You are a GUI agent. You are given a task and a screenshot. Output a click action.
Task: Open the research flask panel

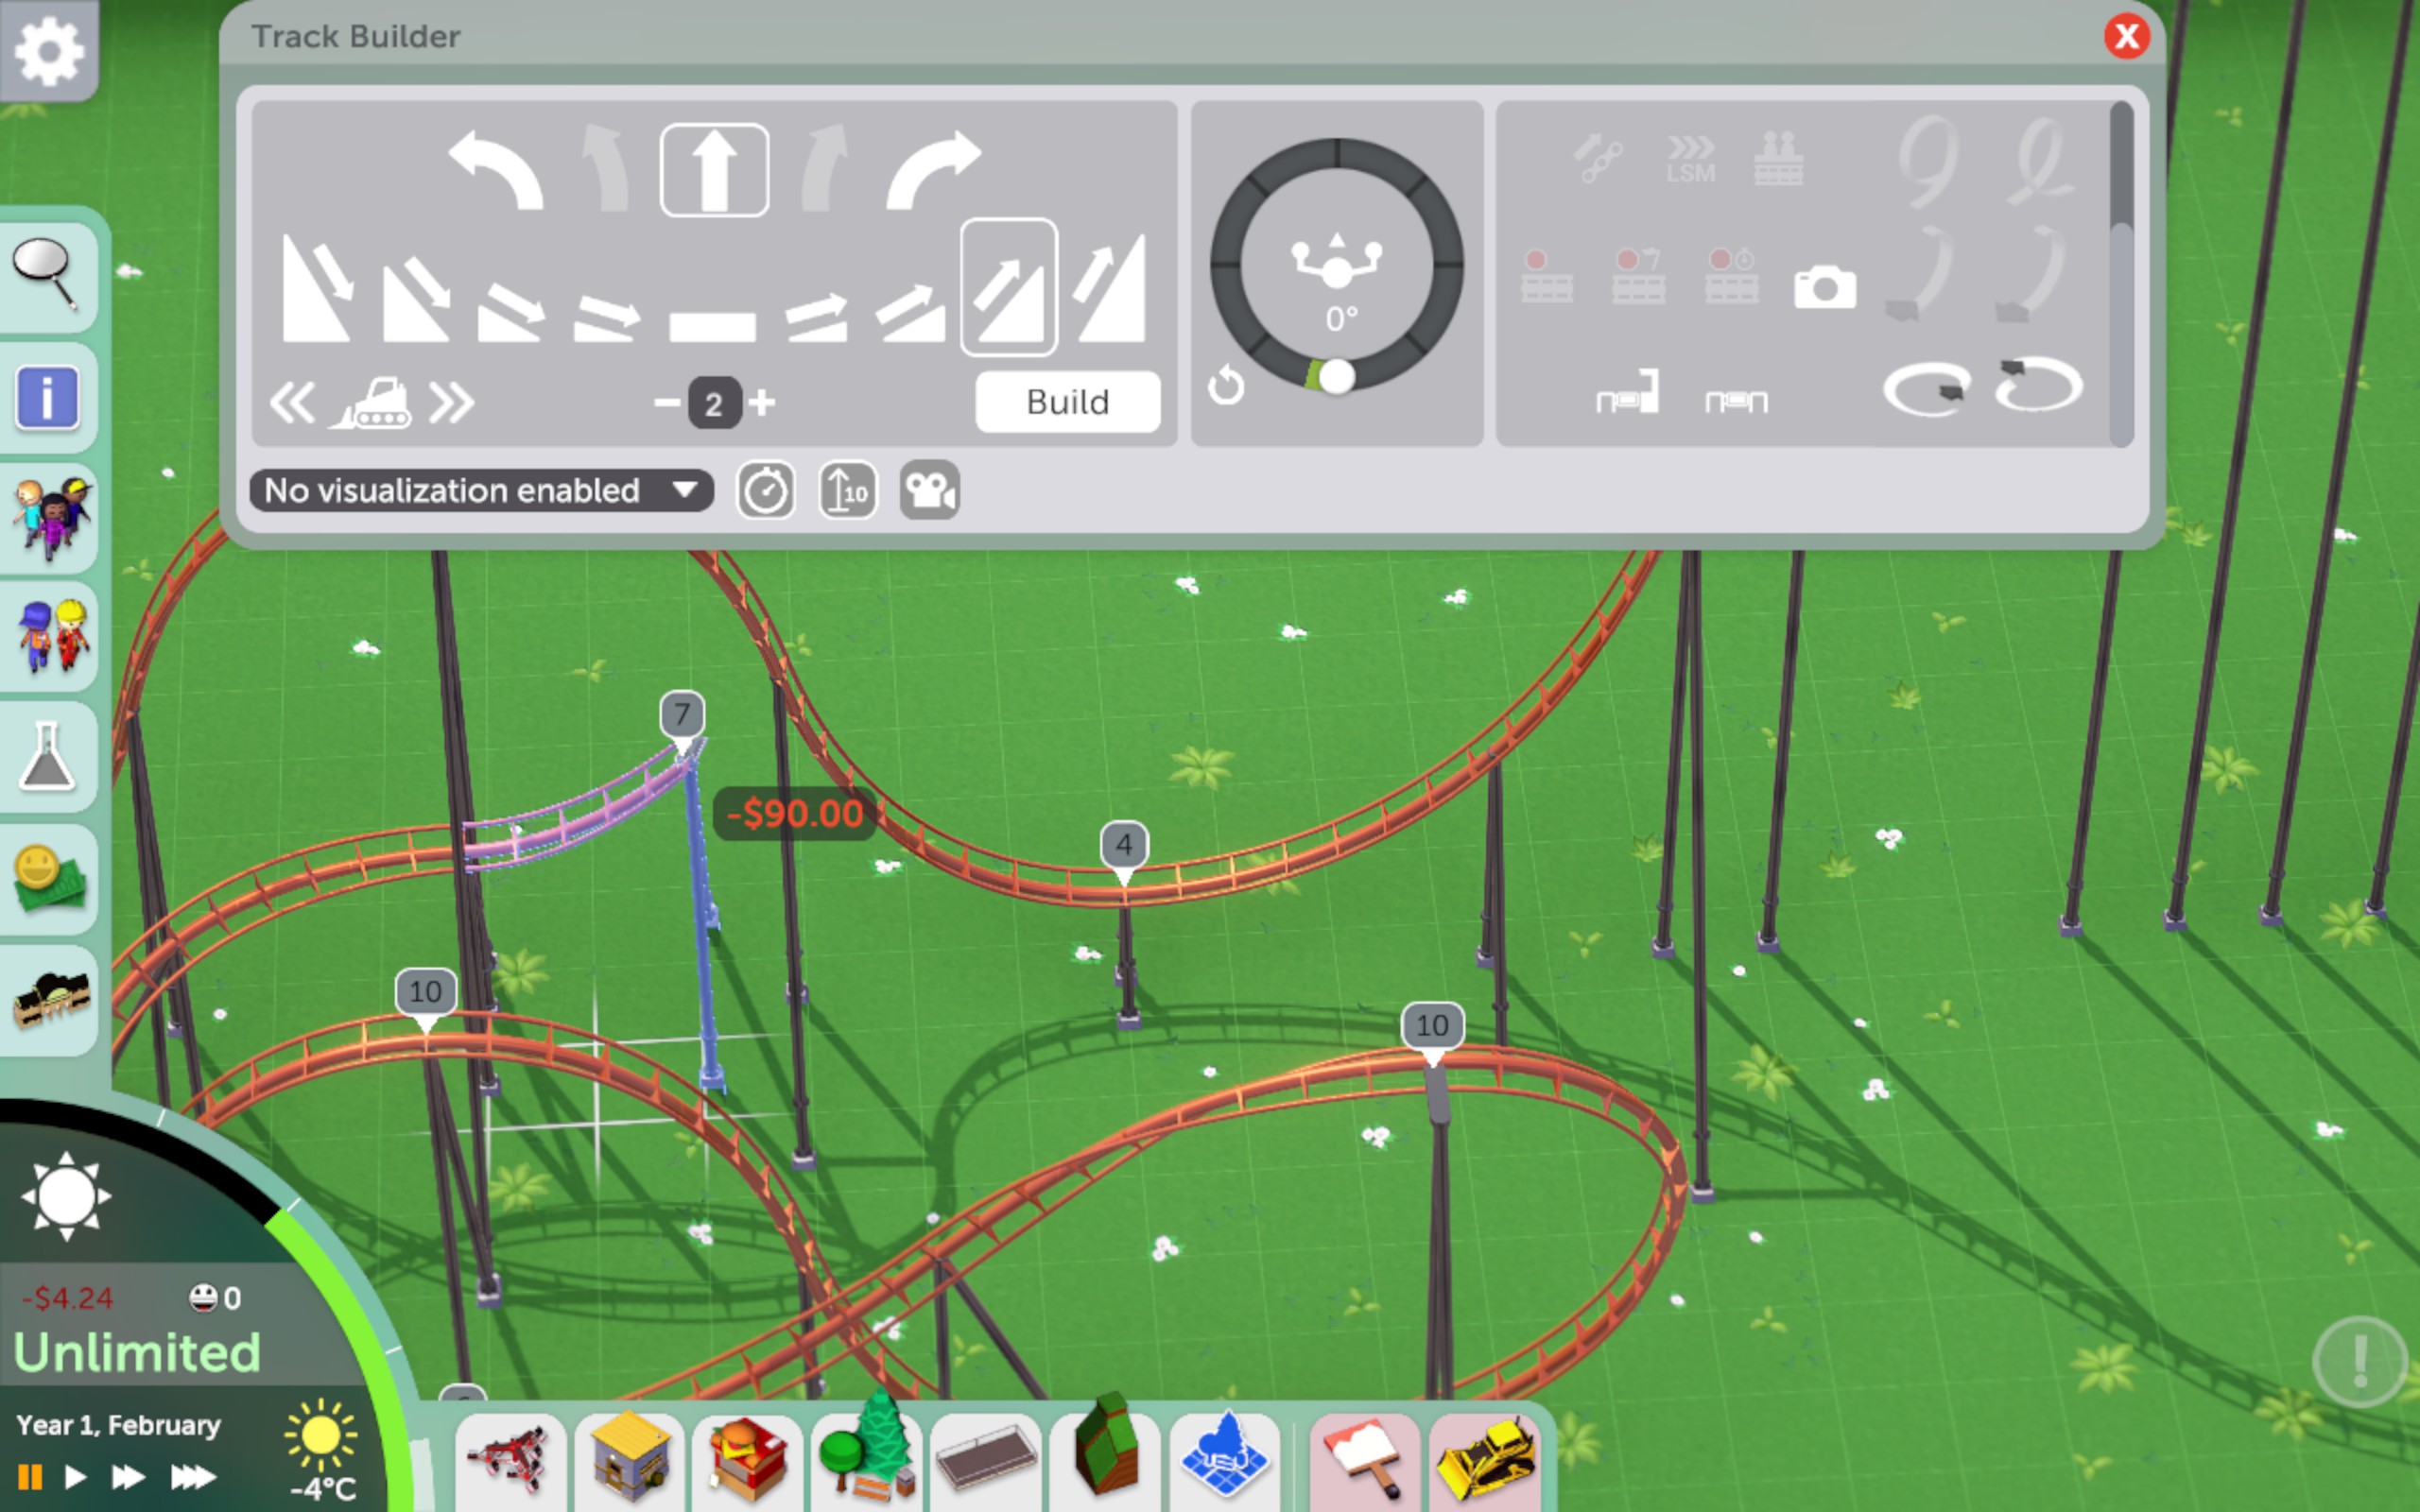pyautogui.click(x=48, y=757)
